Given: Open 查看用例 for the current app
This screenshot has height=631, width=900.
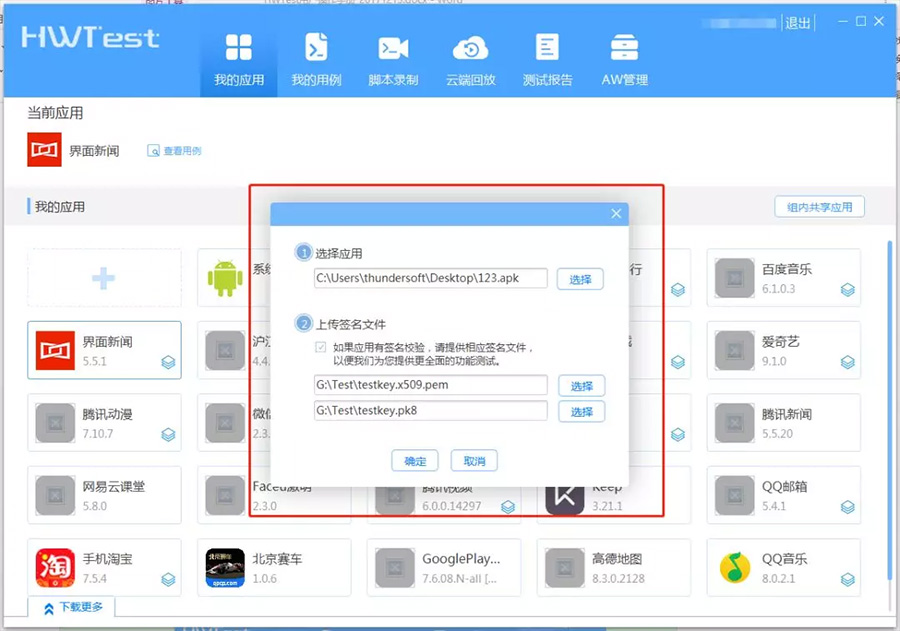Looking at the screenshot, I should pyautogui.click(x=174, y=151).
